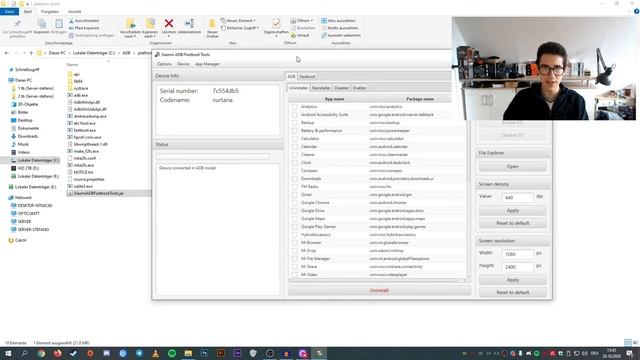Open the Device menu in Xiaomi tool

tap(183, 64)
